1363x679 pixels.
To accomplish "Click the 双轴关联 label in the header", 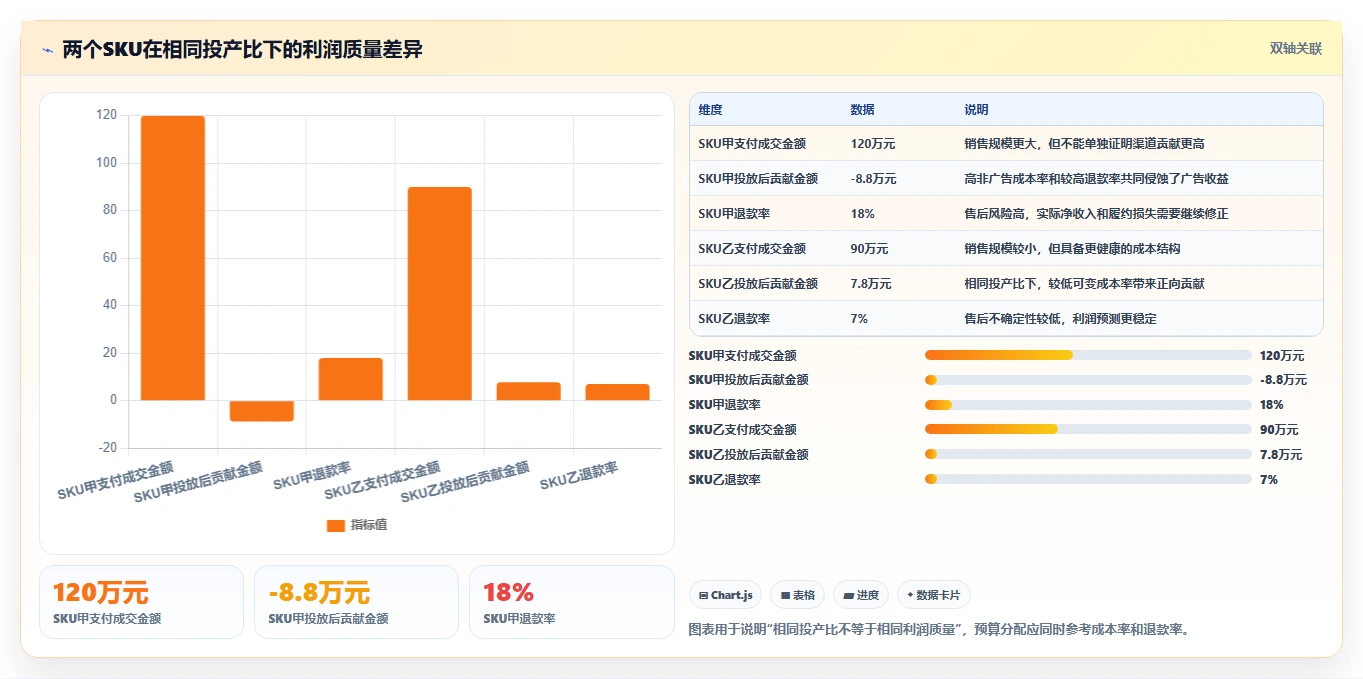I will tap(1296, 49).
